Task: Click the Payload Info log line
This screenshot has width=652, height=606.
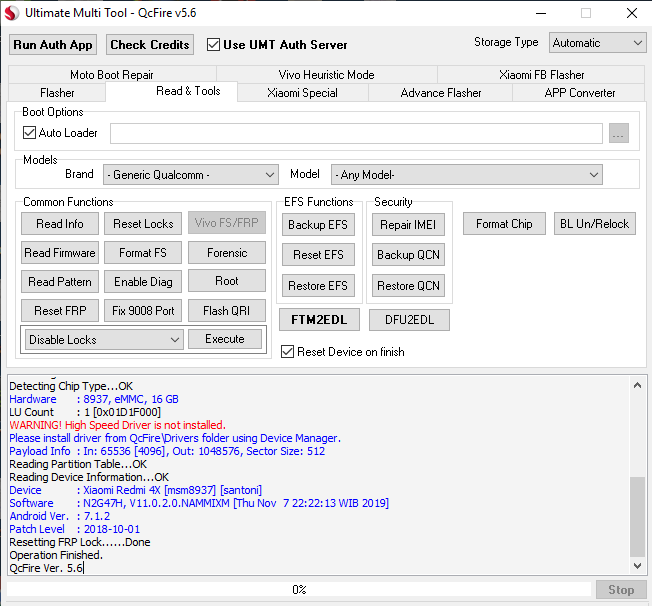Action: point(167,451)
